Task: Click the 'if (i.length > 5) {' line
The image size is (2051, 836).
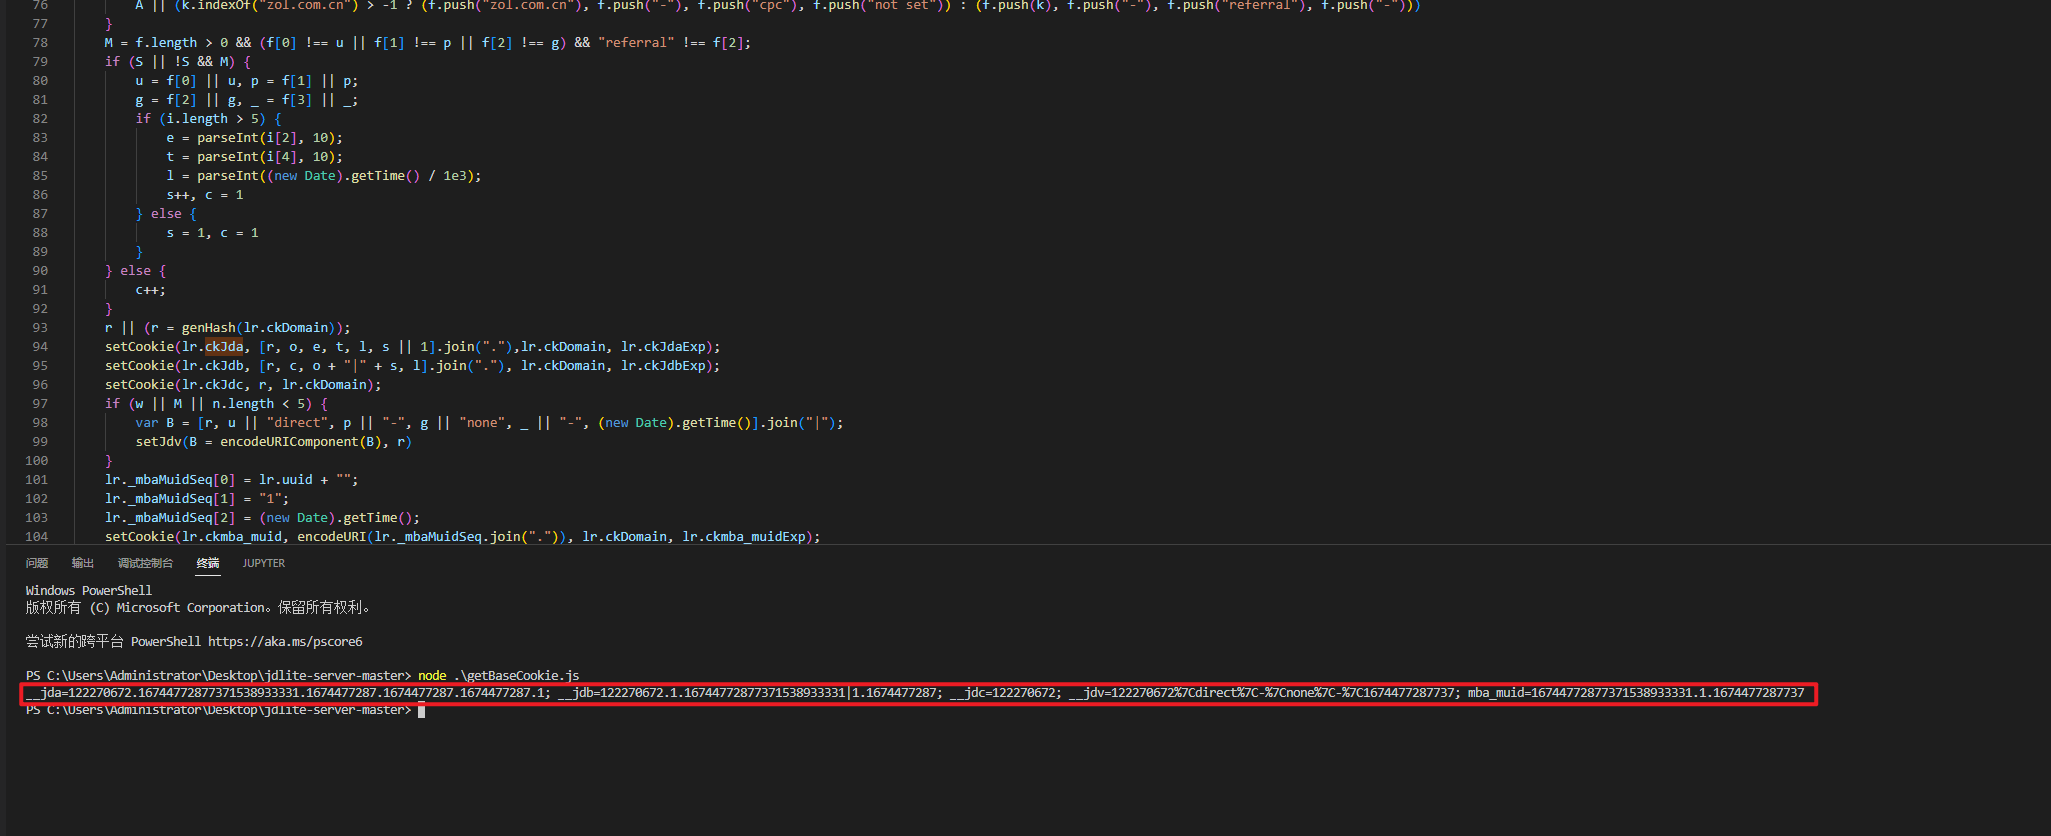Action: coord(209,119)
